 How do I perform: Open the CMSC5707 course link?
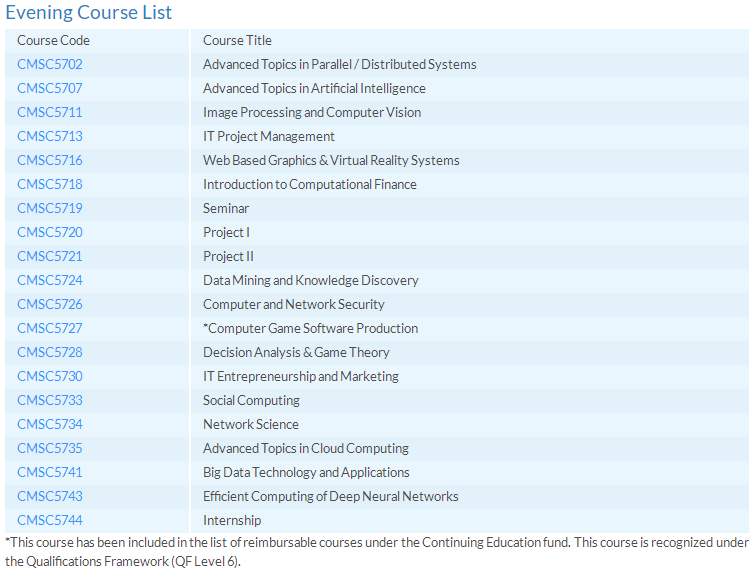click(x=50, y=88)
